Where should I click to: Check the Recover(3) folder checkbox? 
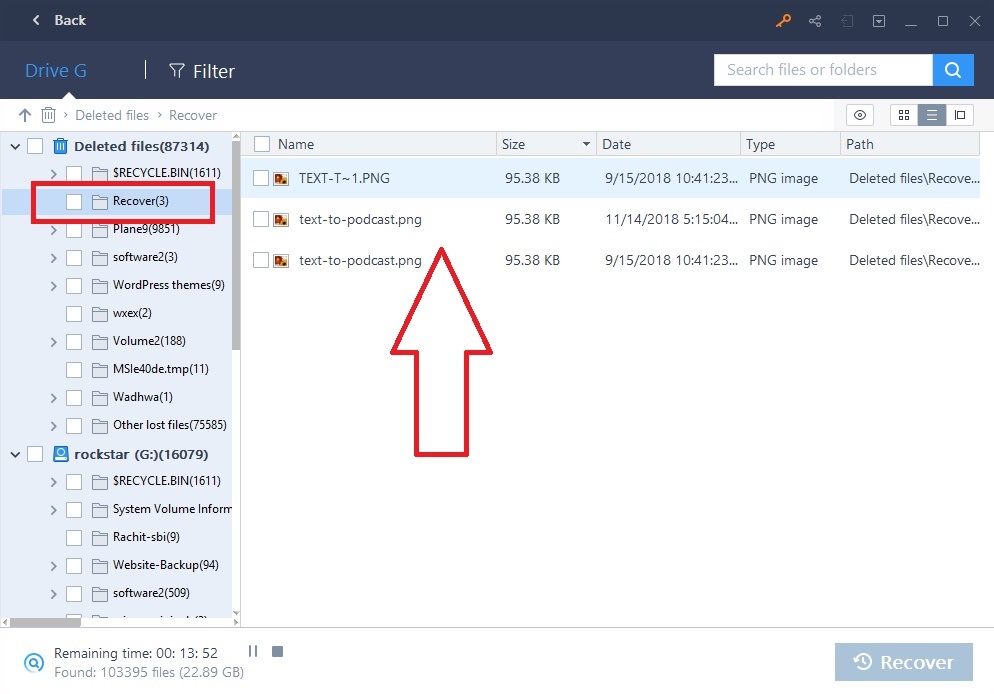tap(74, 202)
